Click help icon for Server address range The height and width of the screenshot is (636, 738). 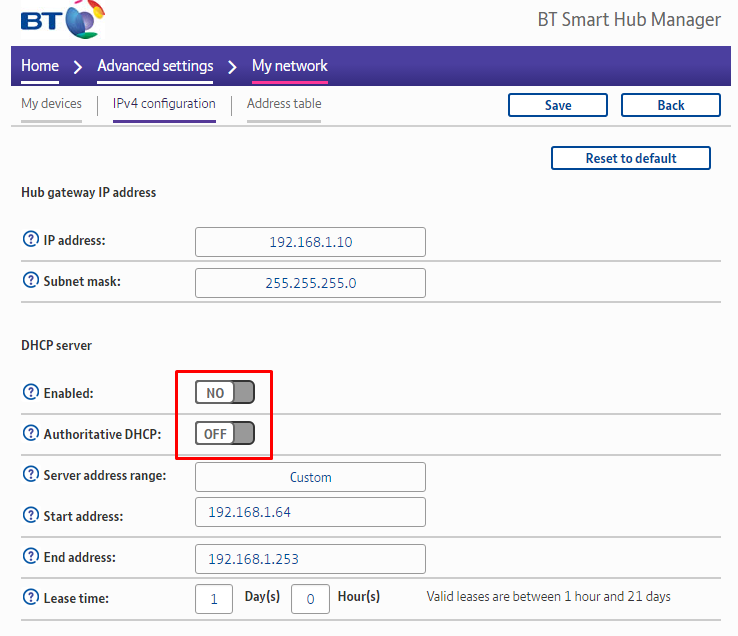click(30, 475)
